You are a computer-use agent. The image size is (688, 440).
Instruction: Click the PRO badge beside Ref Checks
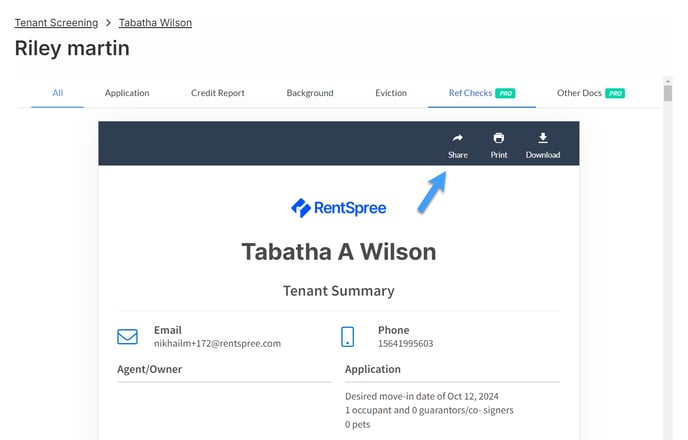(505, 93)
